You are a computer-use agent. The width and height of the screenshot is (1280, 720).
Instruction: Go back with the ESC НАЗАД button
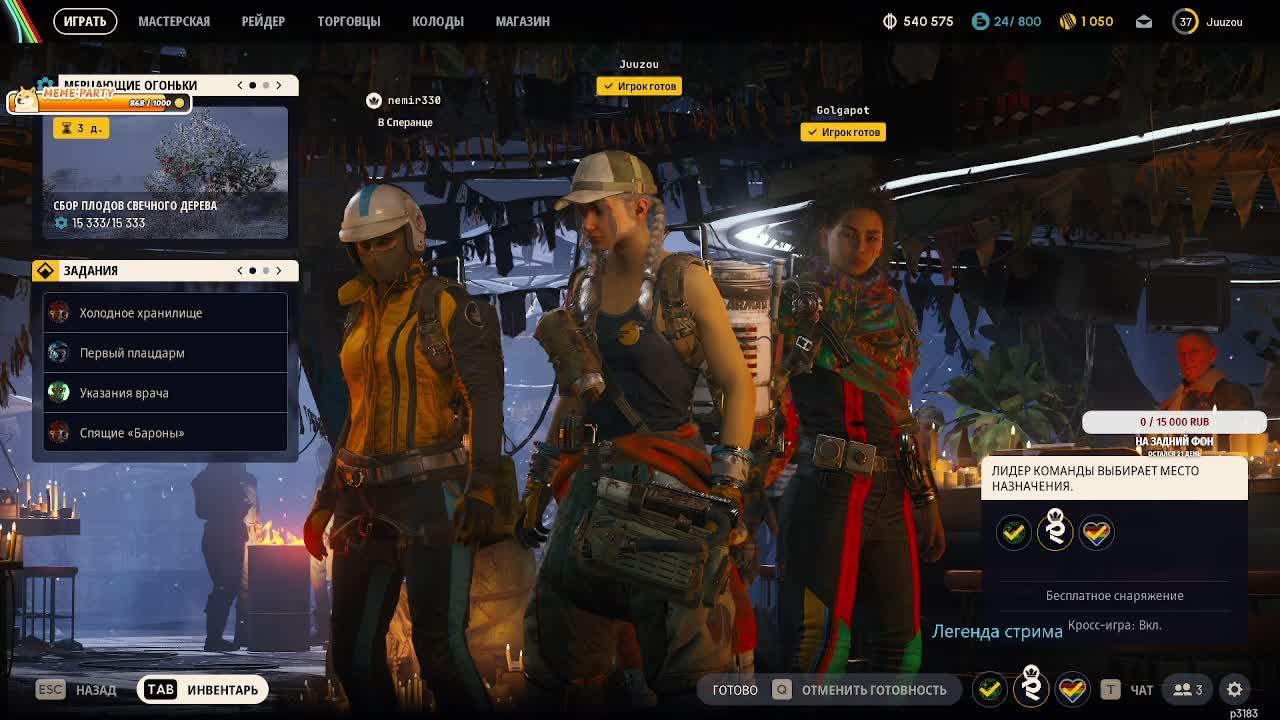tap(77, 690)
